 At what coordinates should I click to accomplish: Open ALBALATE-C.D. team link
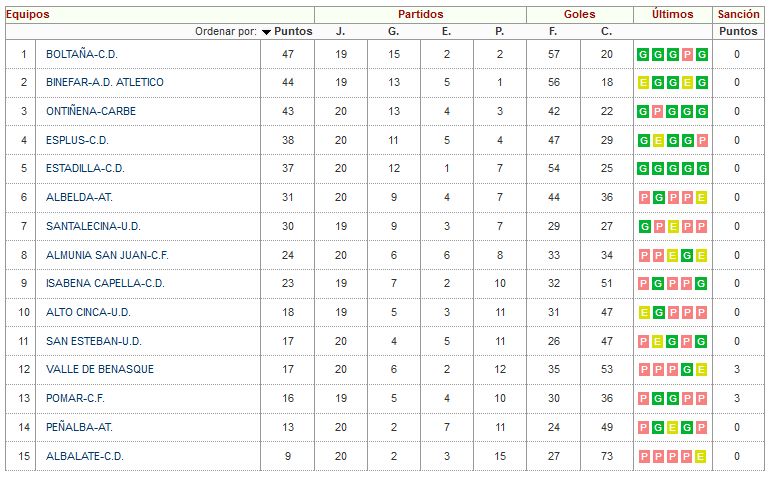tap(84, 456)
